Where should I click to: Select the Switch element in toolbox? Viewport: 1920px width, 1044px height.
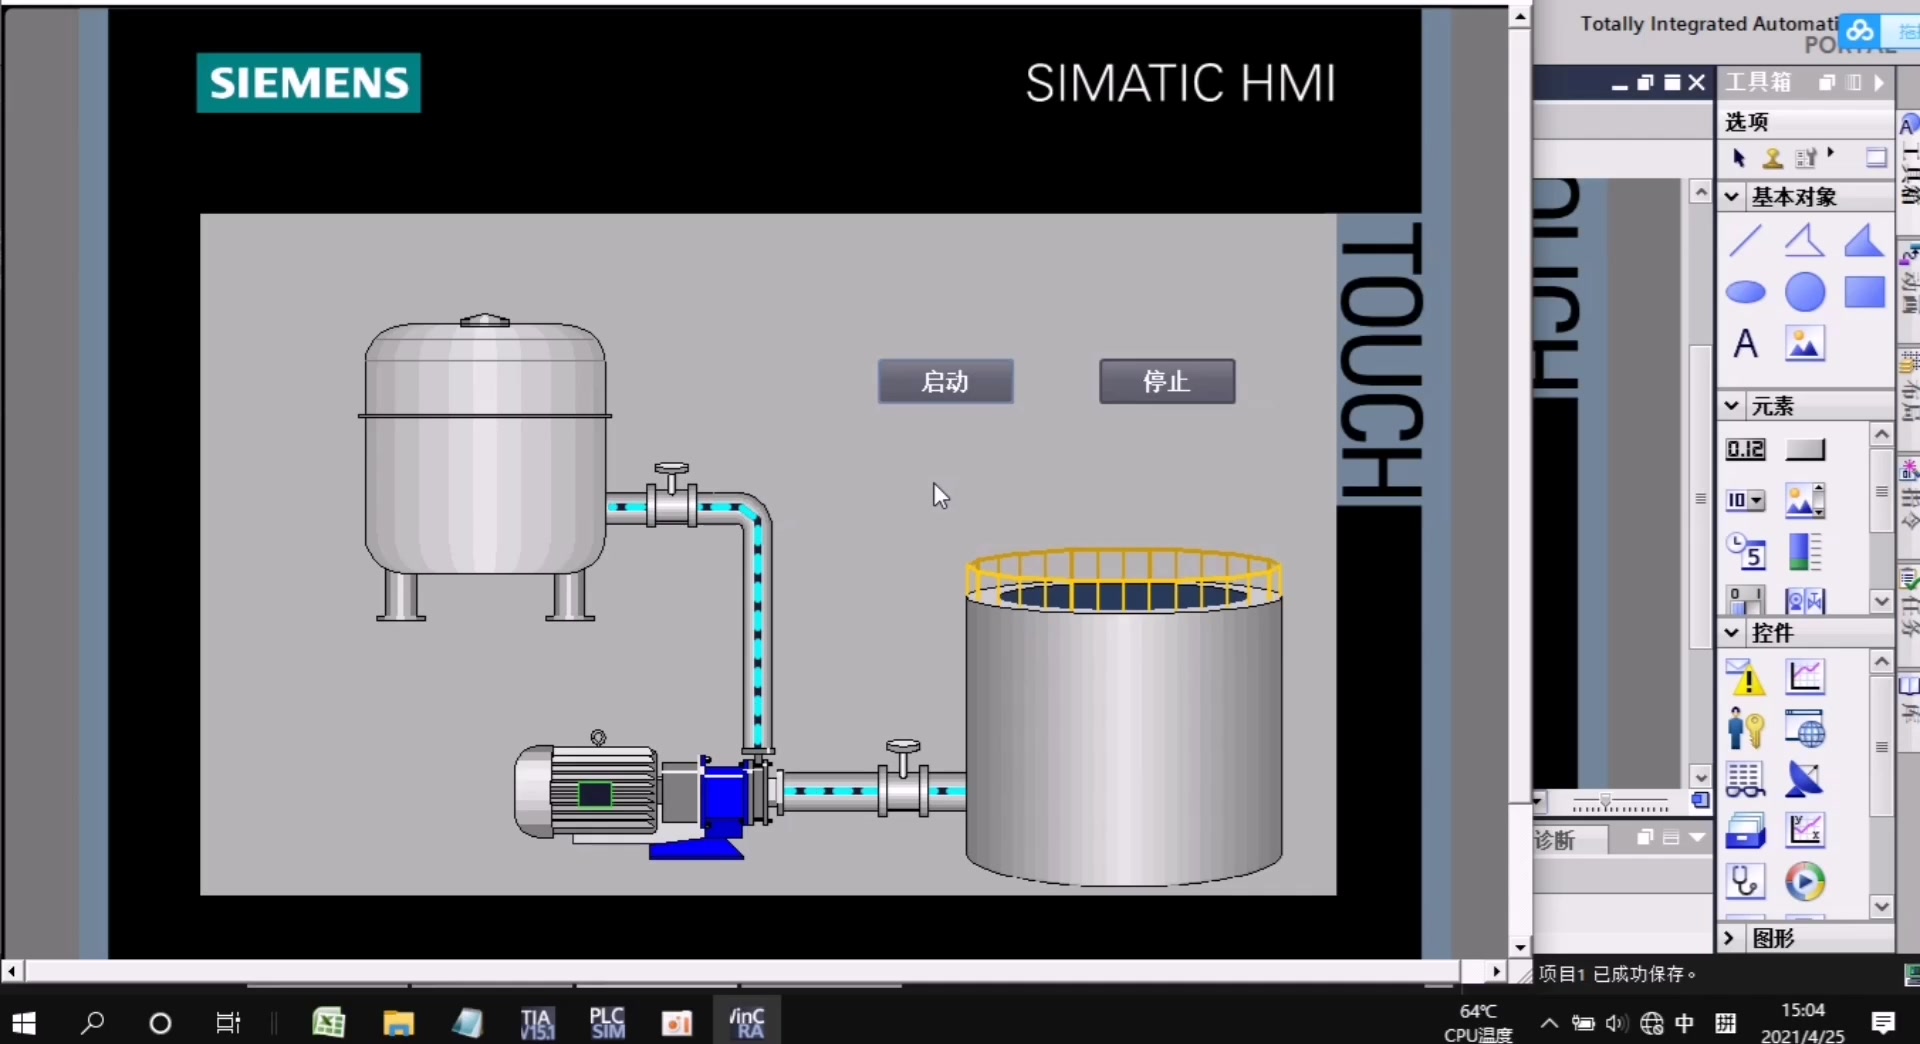[1746, 600]
